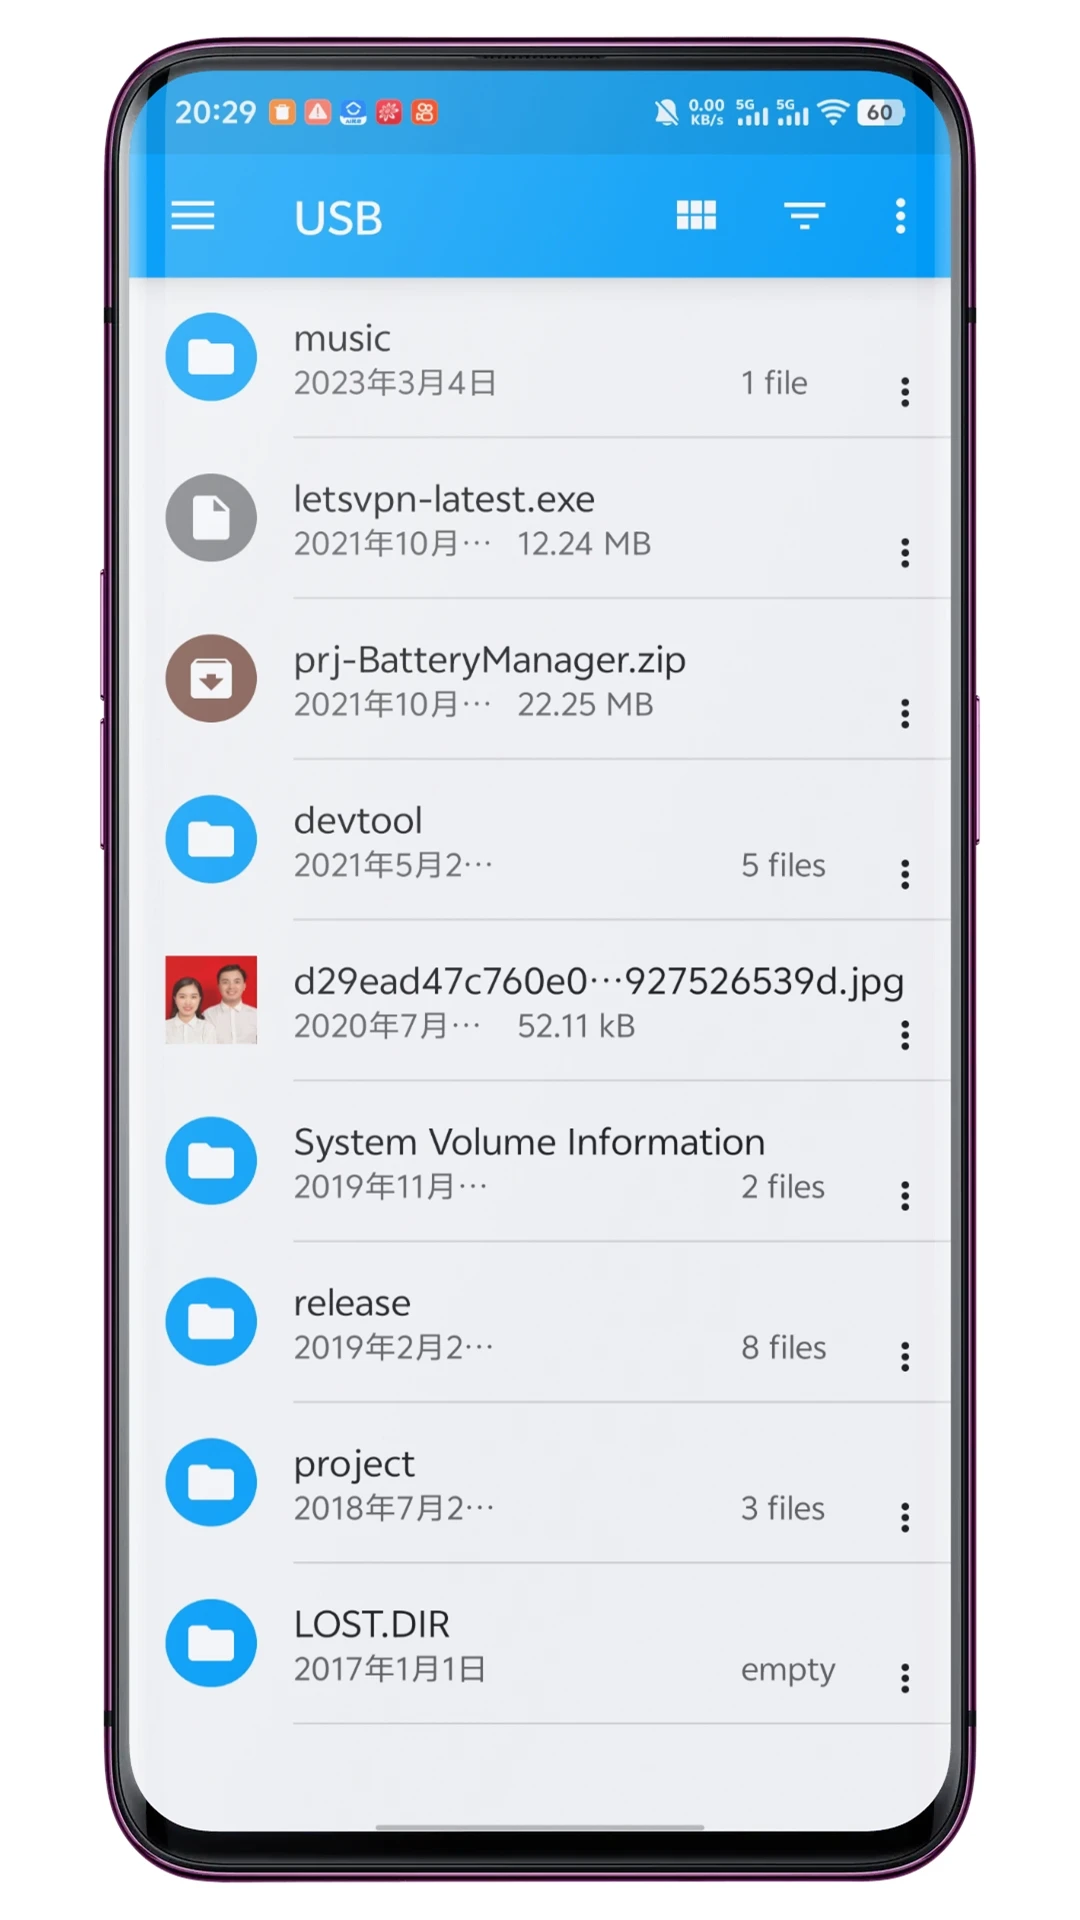The width and height of the screenshot is (1080, 1920).
Task: Tap the devtool folder icon
Action: coord(211,839)
